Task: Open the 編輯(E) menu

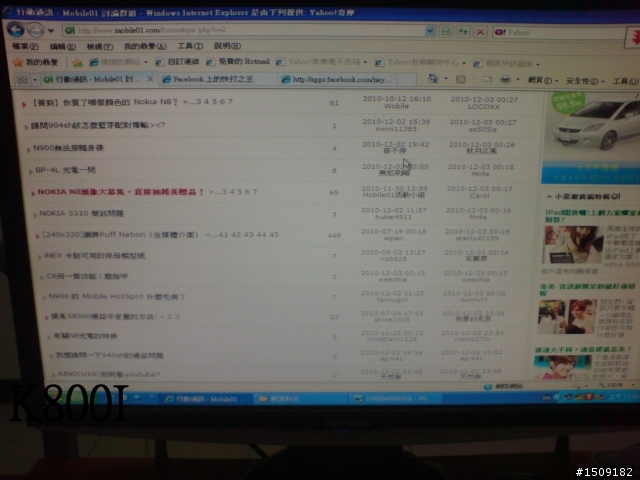Action: (62, 47)
